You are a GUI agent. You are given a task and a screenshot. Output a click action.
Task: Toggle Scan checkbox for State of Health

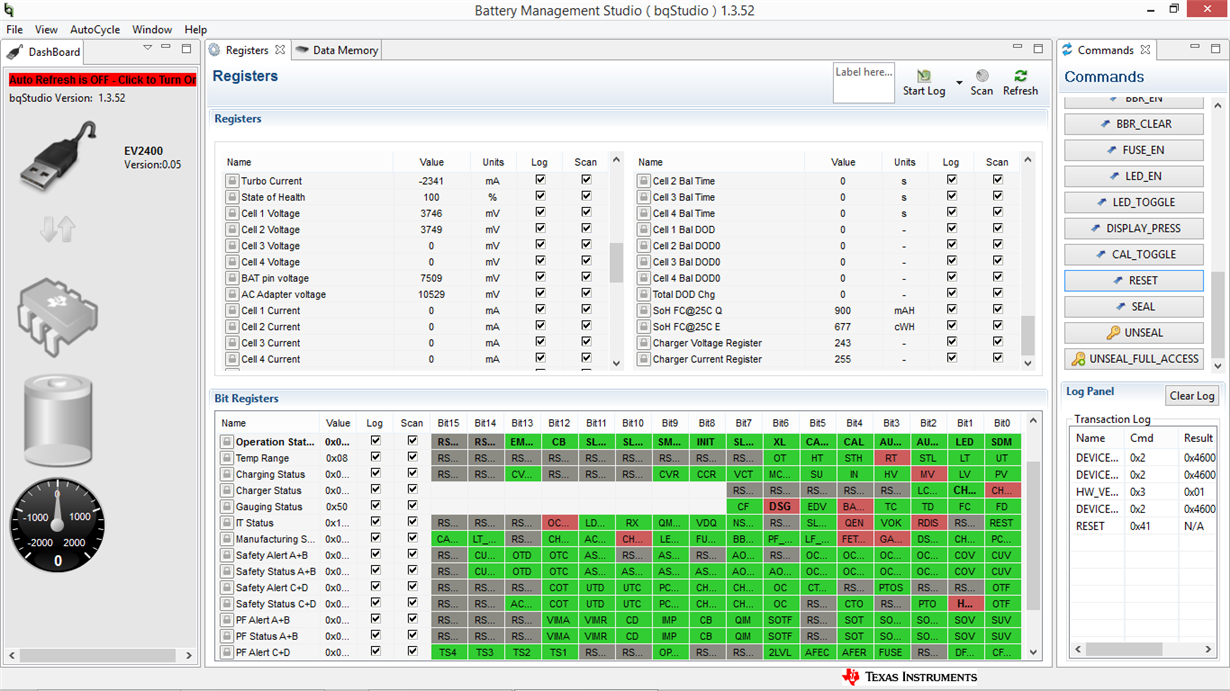pos(586,197)
